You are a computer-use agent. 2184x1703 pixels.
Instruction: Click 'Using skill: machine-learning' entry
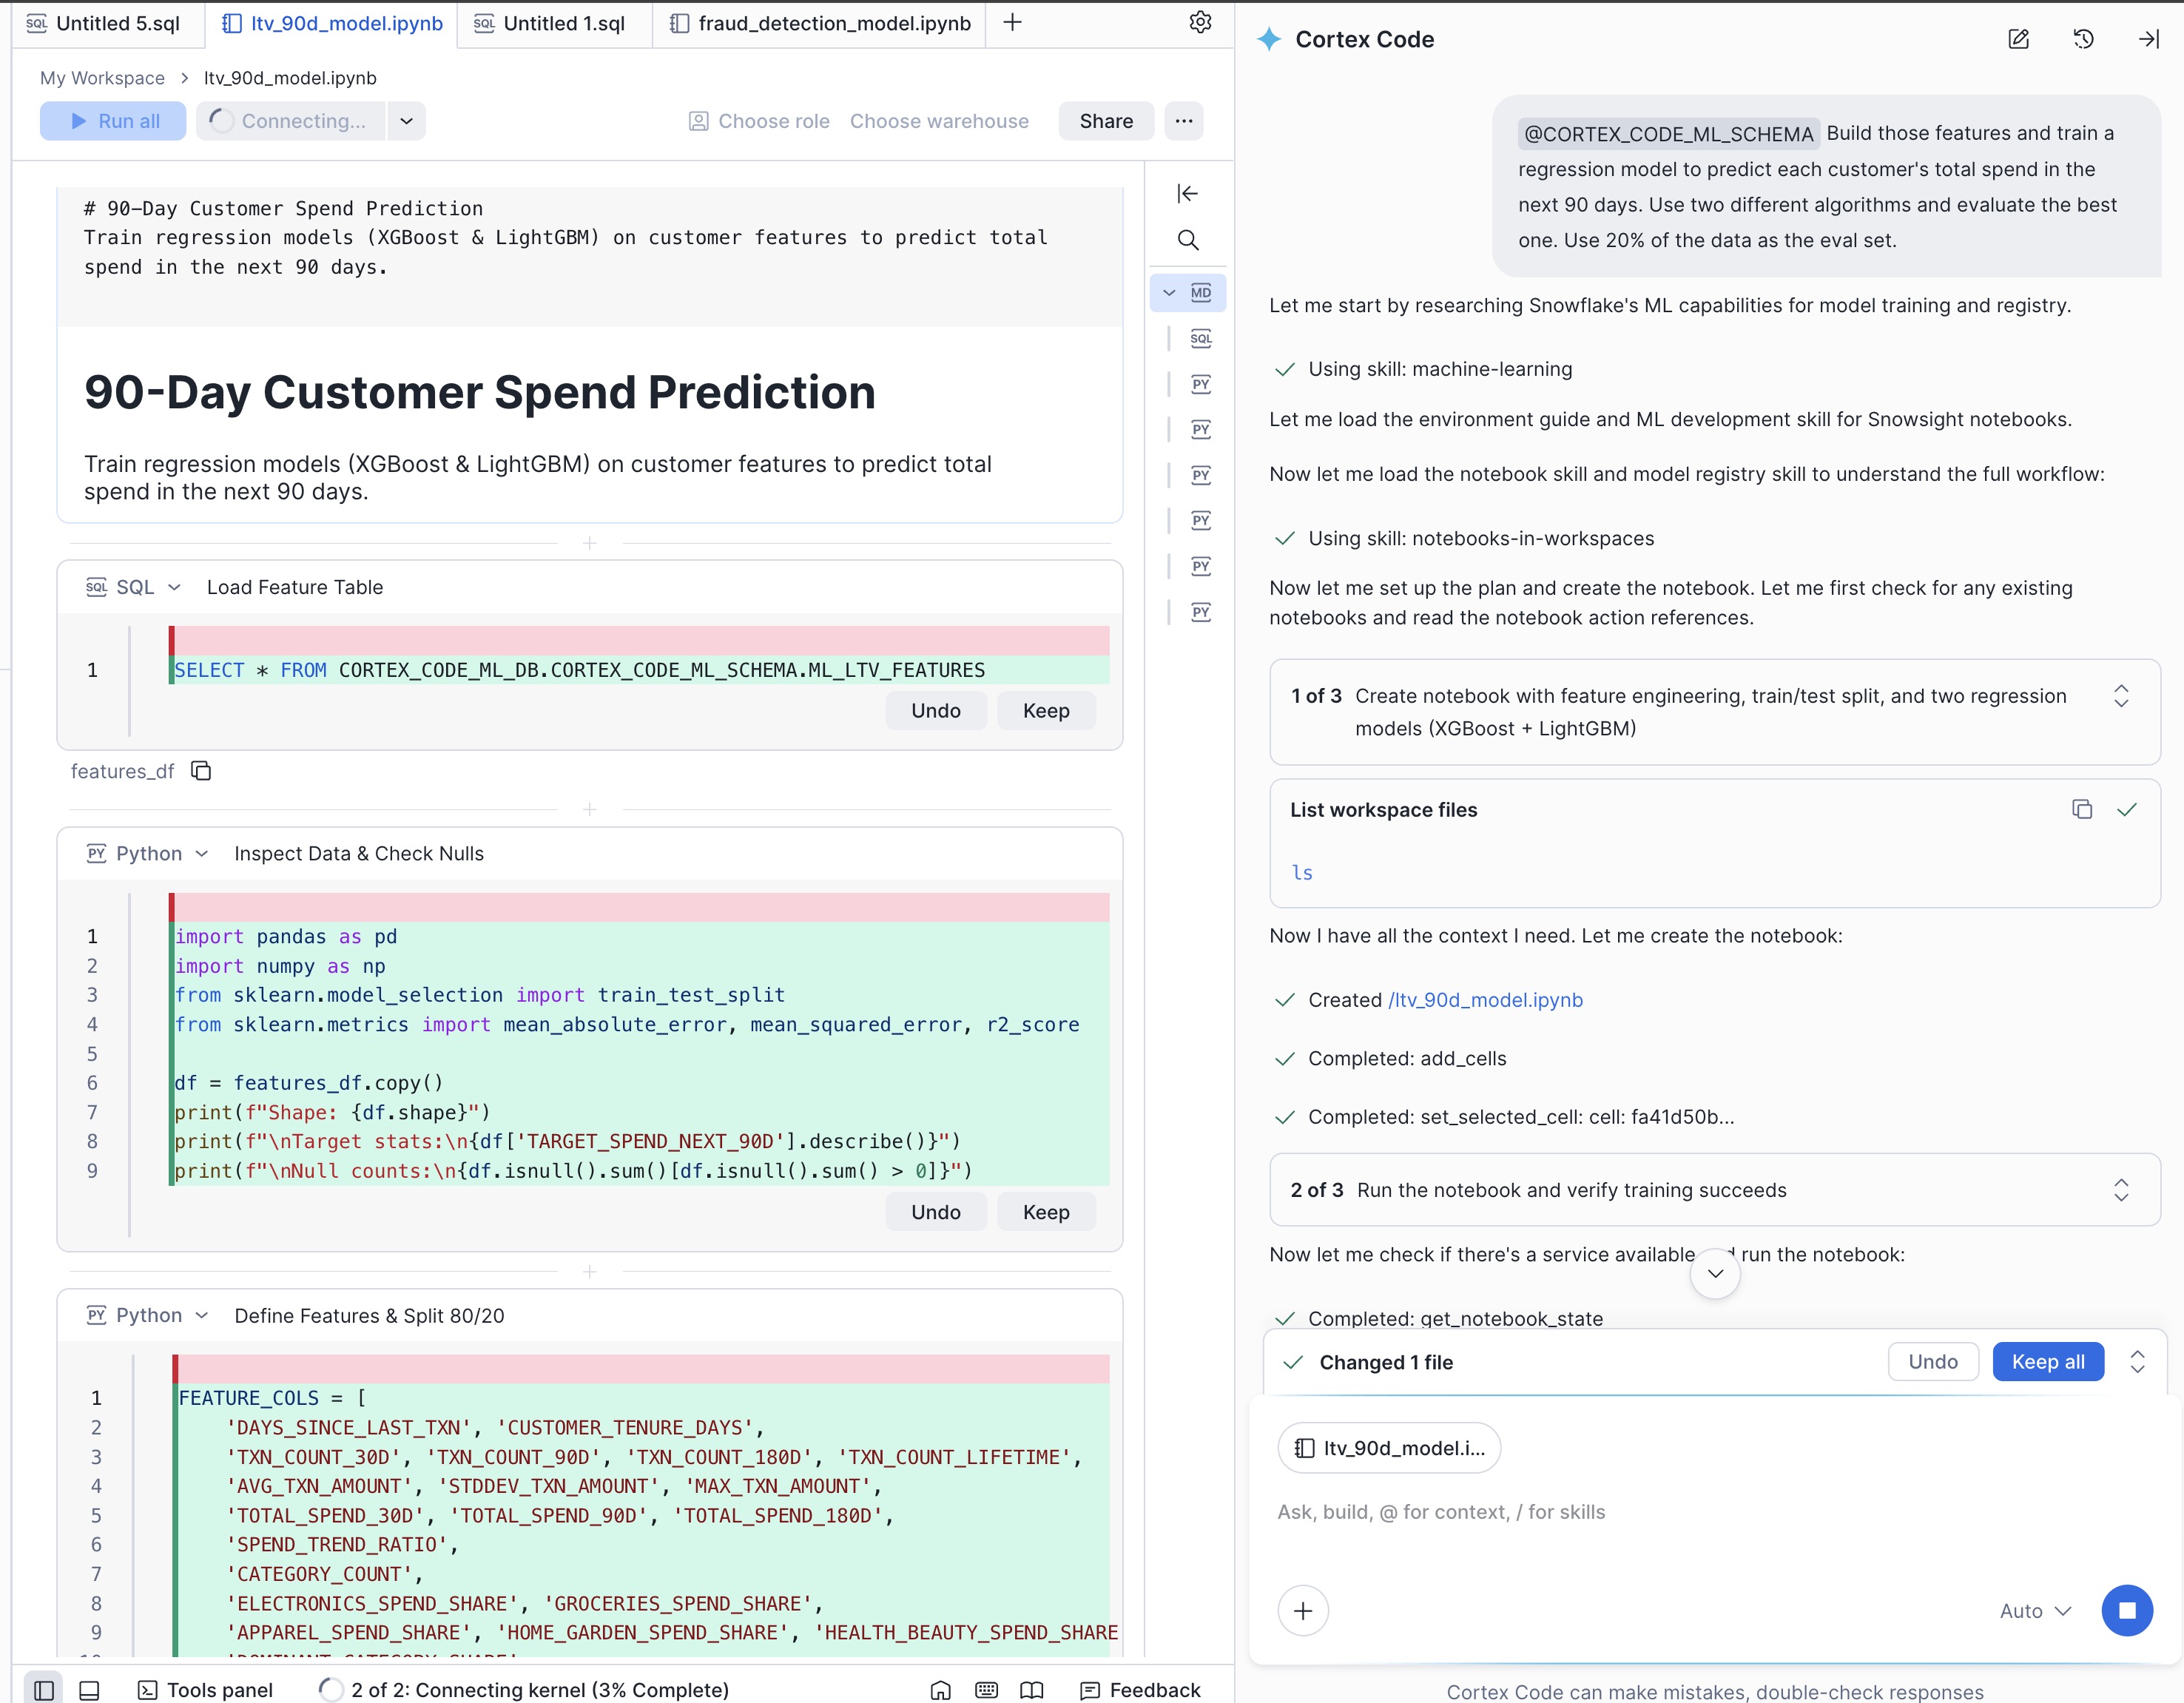pyautogui.click(x=1440, y=369)
